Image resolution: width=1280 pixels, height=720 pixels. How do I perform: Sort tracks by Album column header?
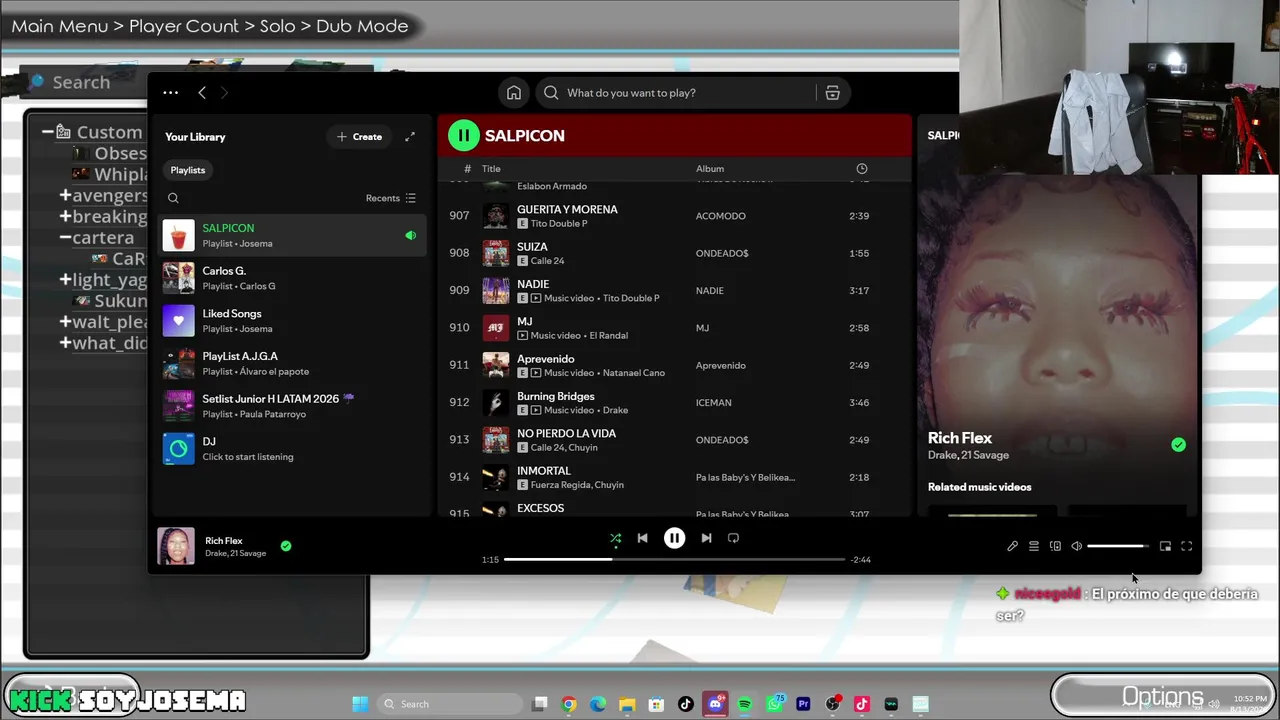pyautogui.click(x=710, y=169)
